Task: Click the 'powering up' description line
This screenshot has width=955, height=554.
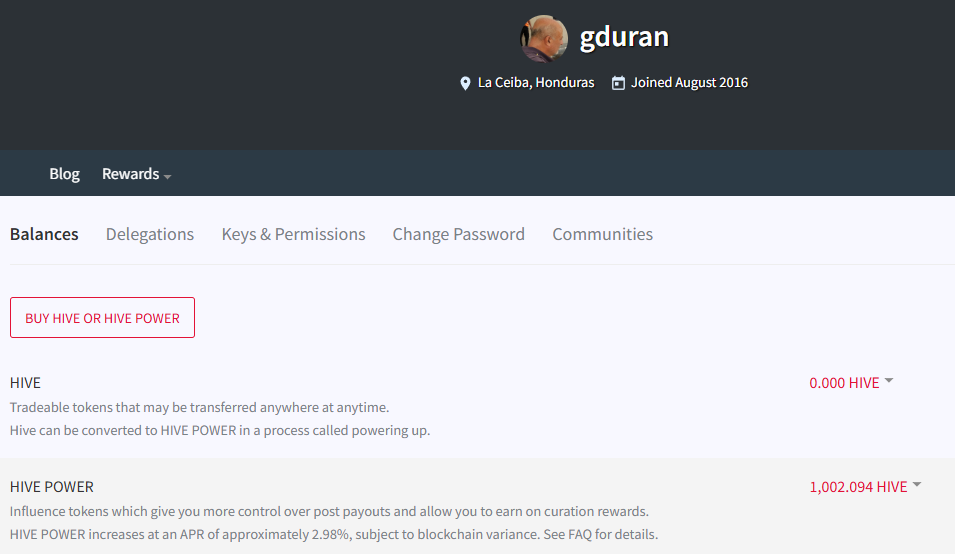Action: (x=220, y=430)
